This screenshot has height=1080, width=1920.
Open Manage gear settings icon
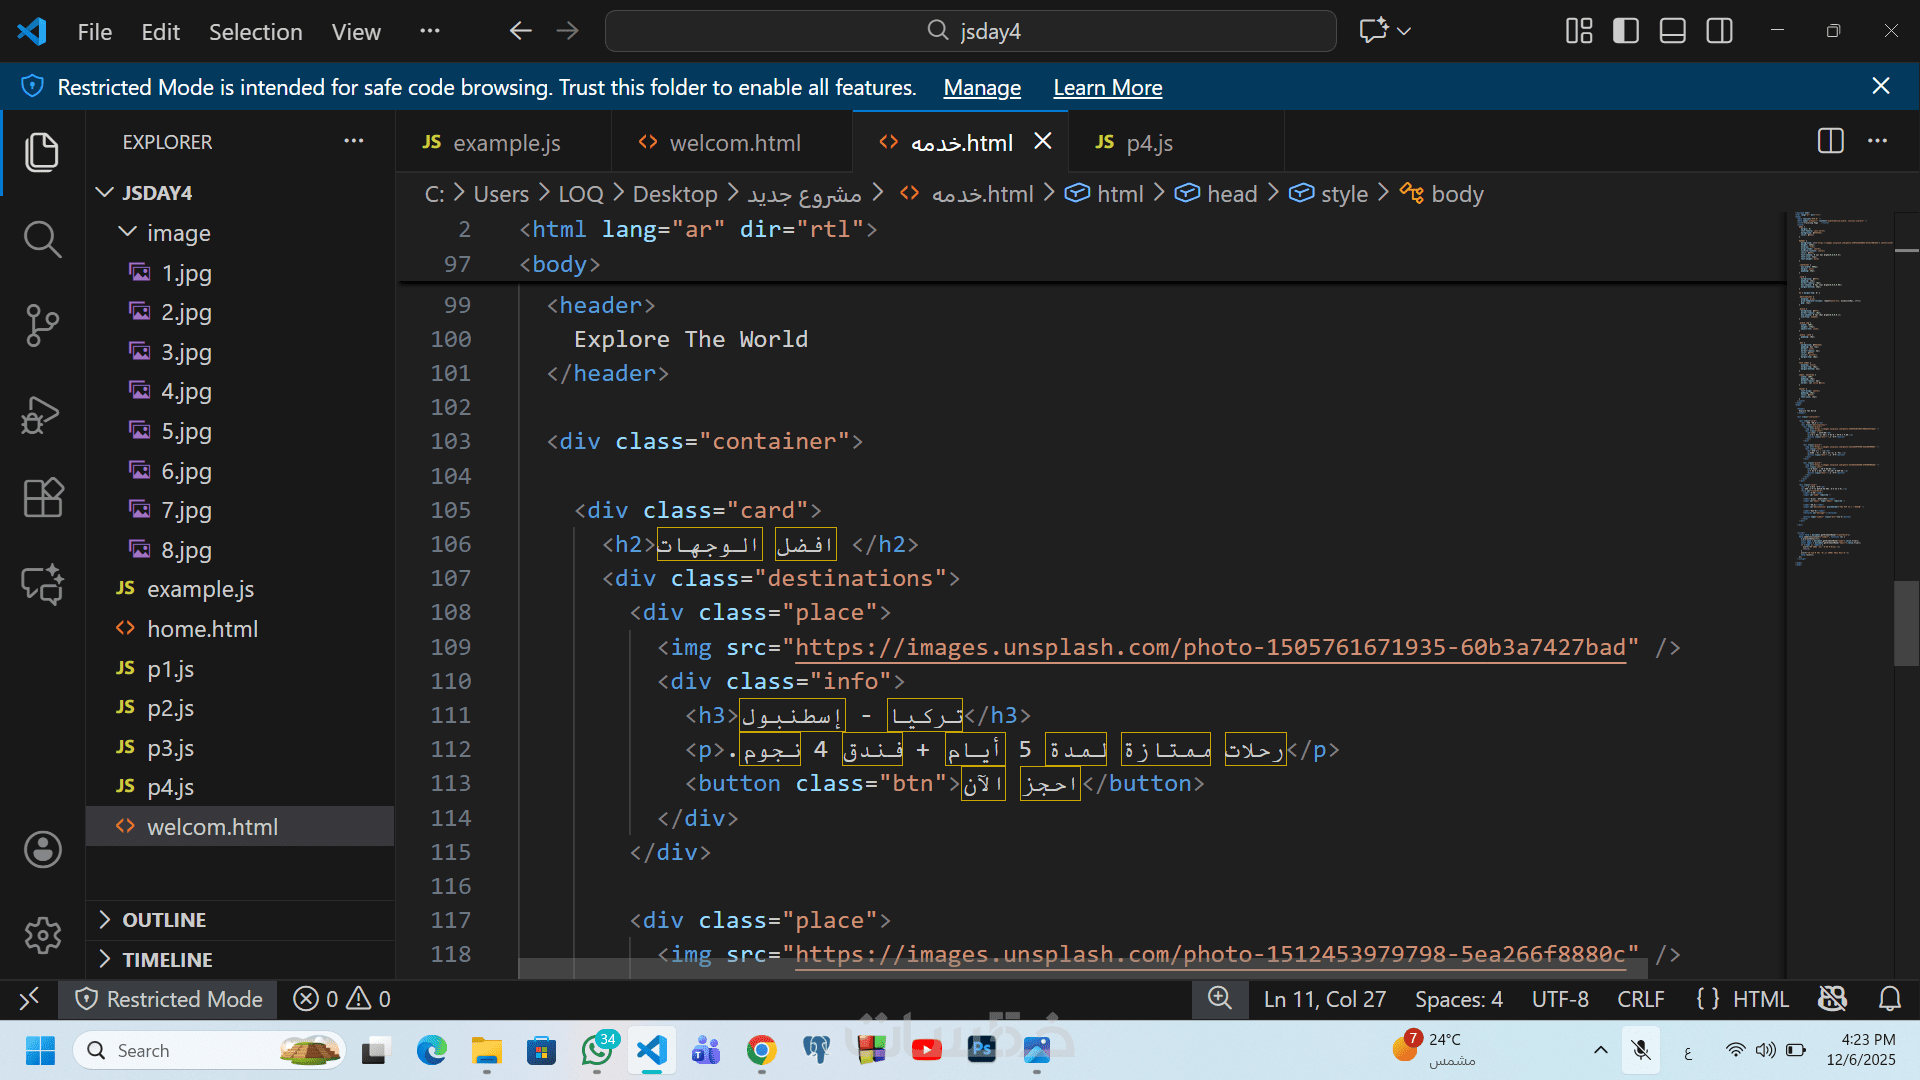pyautogui.click(x=42, y=936)
